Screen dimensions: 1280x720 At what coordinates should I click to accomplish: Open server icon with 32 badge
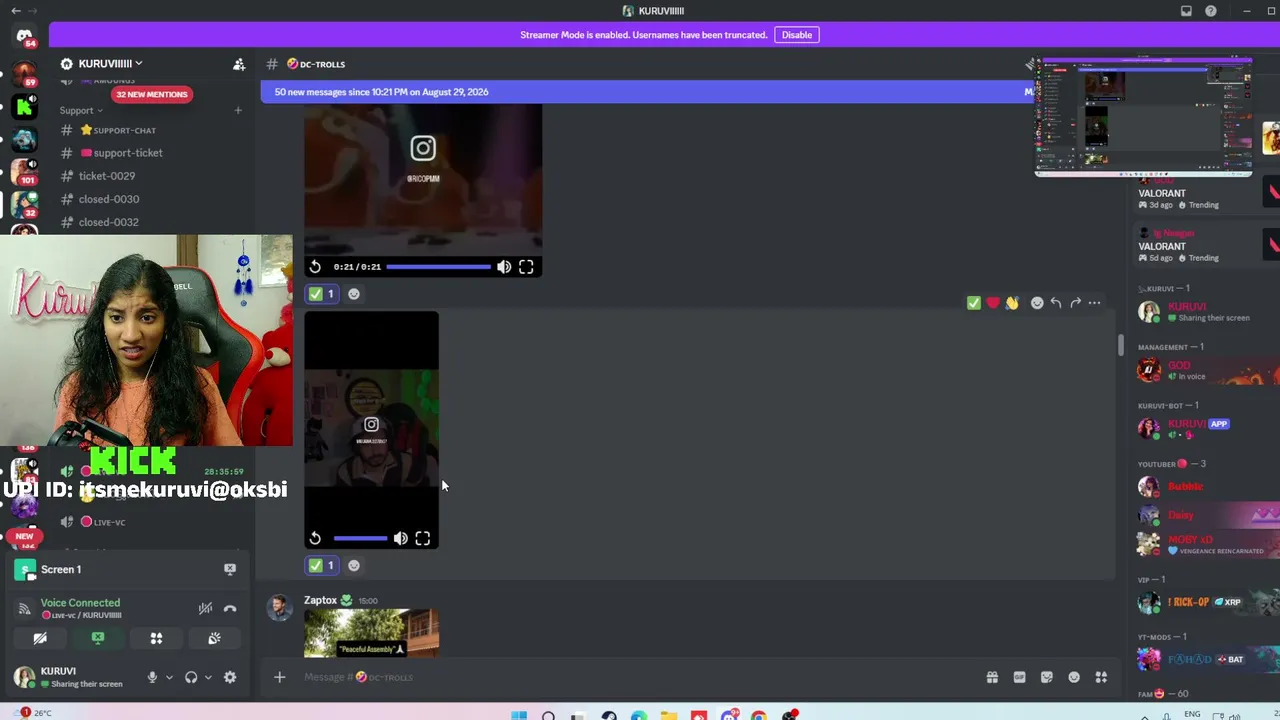coord(24,204)
